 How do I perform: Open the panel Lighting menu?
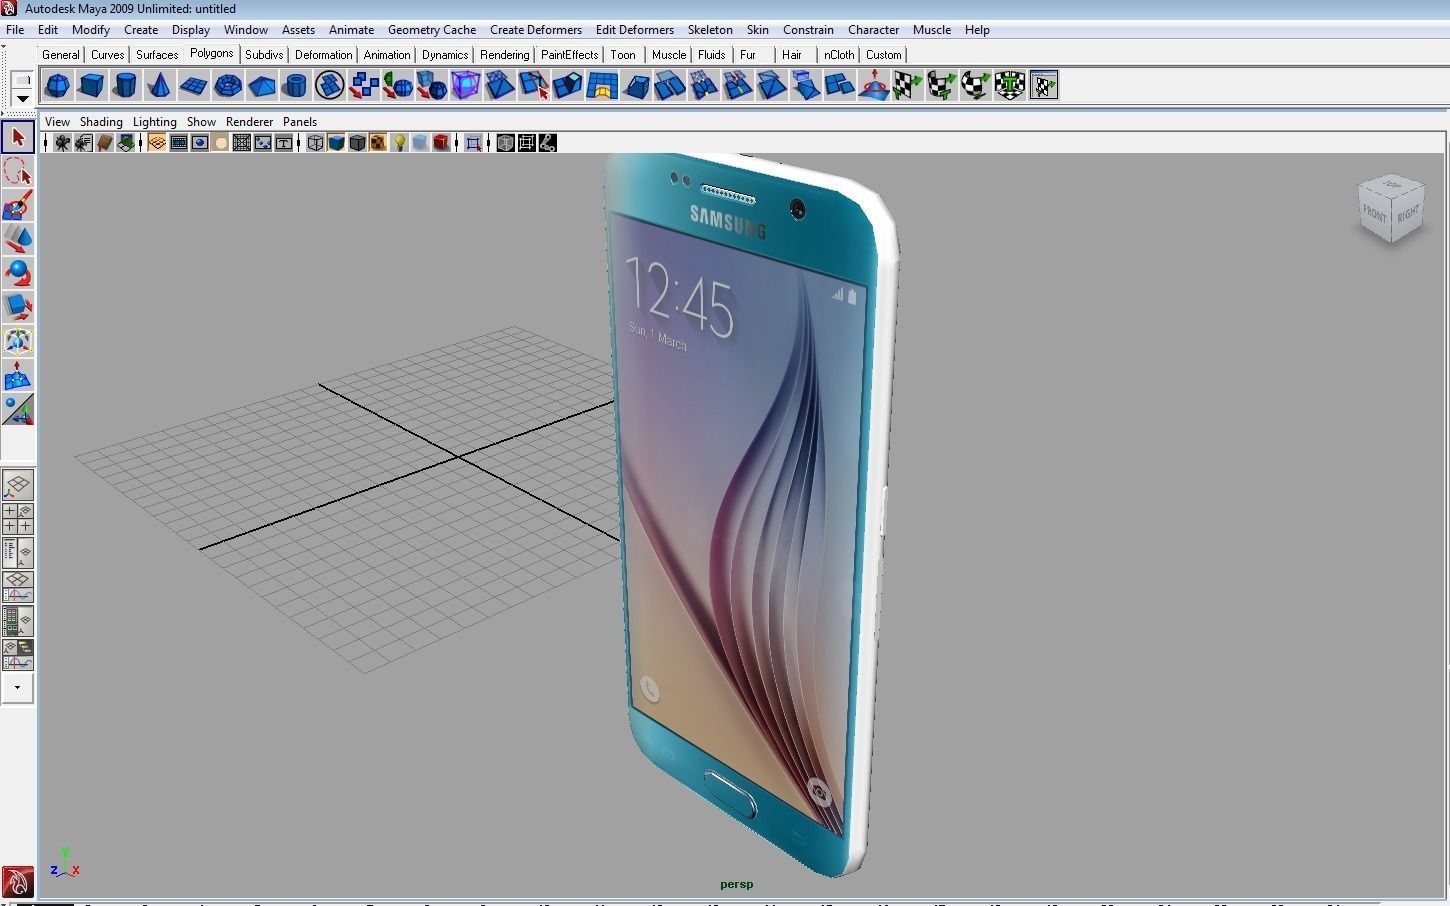click(155, 122)
